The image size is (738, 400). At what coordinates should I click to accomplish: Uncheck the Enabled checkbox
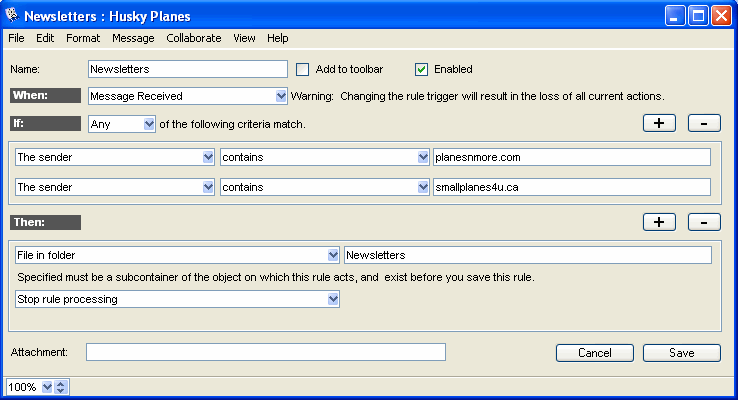click(421, 69)
